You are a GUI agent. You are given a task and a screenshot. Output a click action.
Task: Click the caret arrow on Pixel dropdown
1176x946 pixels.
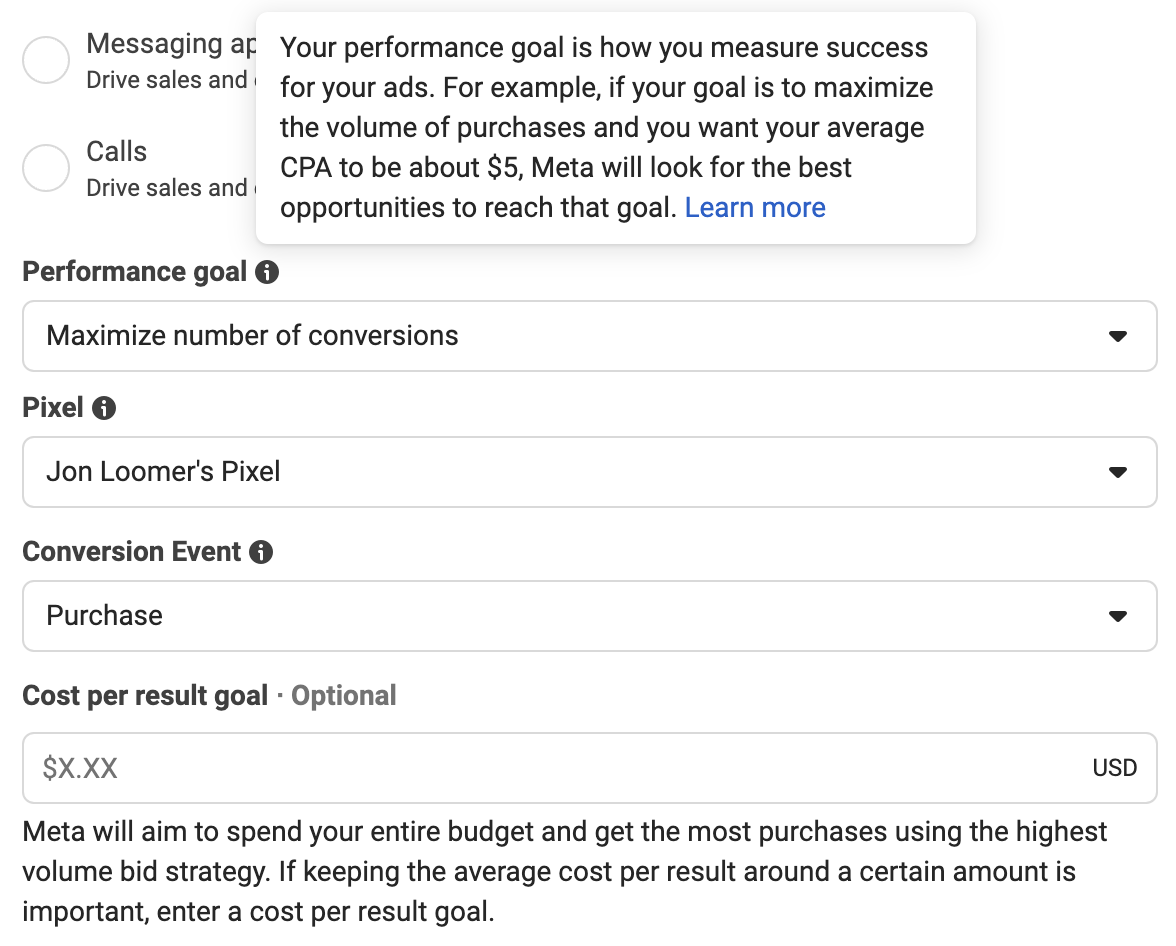tap(1118, 473)
